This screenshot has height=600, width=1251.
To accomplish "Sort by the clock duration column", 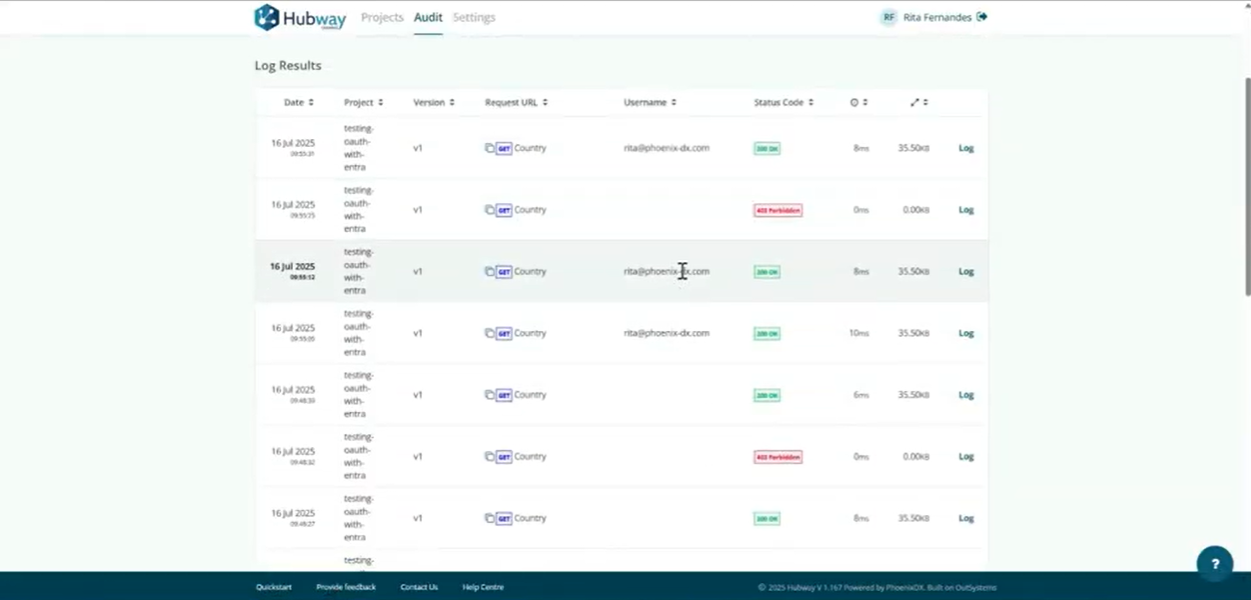I will pos(858,102).
